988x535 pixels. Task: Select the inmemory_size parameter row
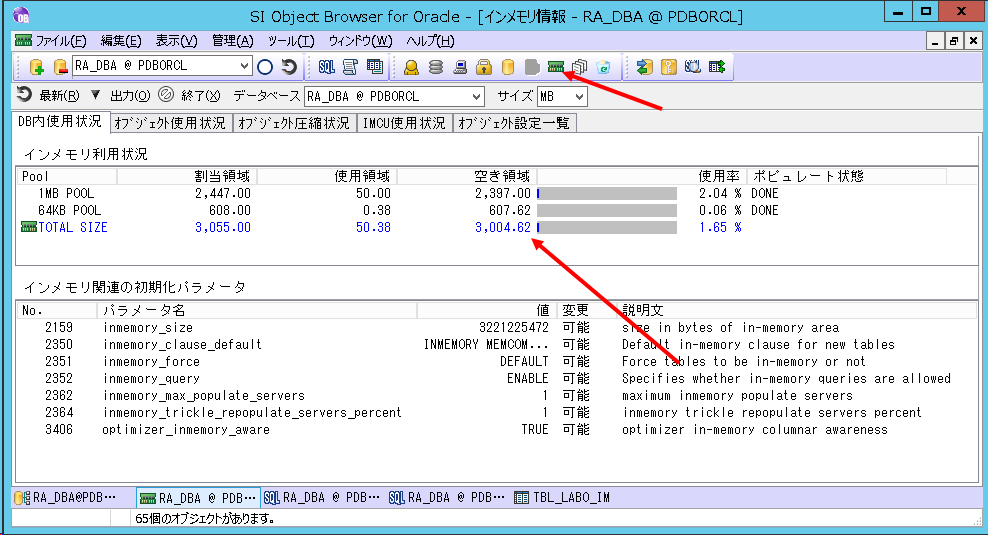148,328
